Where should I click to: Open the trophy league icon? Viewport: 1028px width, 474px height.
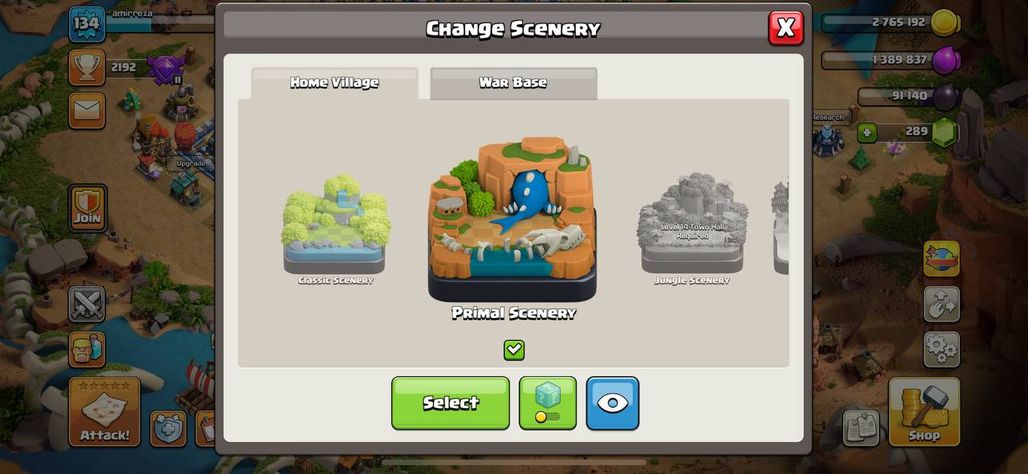click(87, 68)
